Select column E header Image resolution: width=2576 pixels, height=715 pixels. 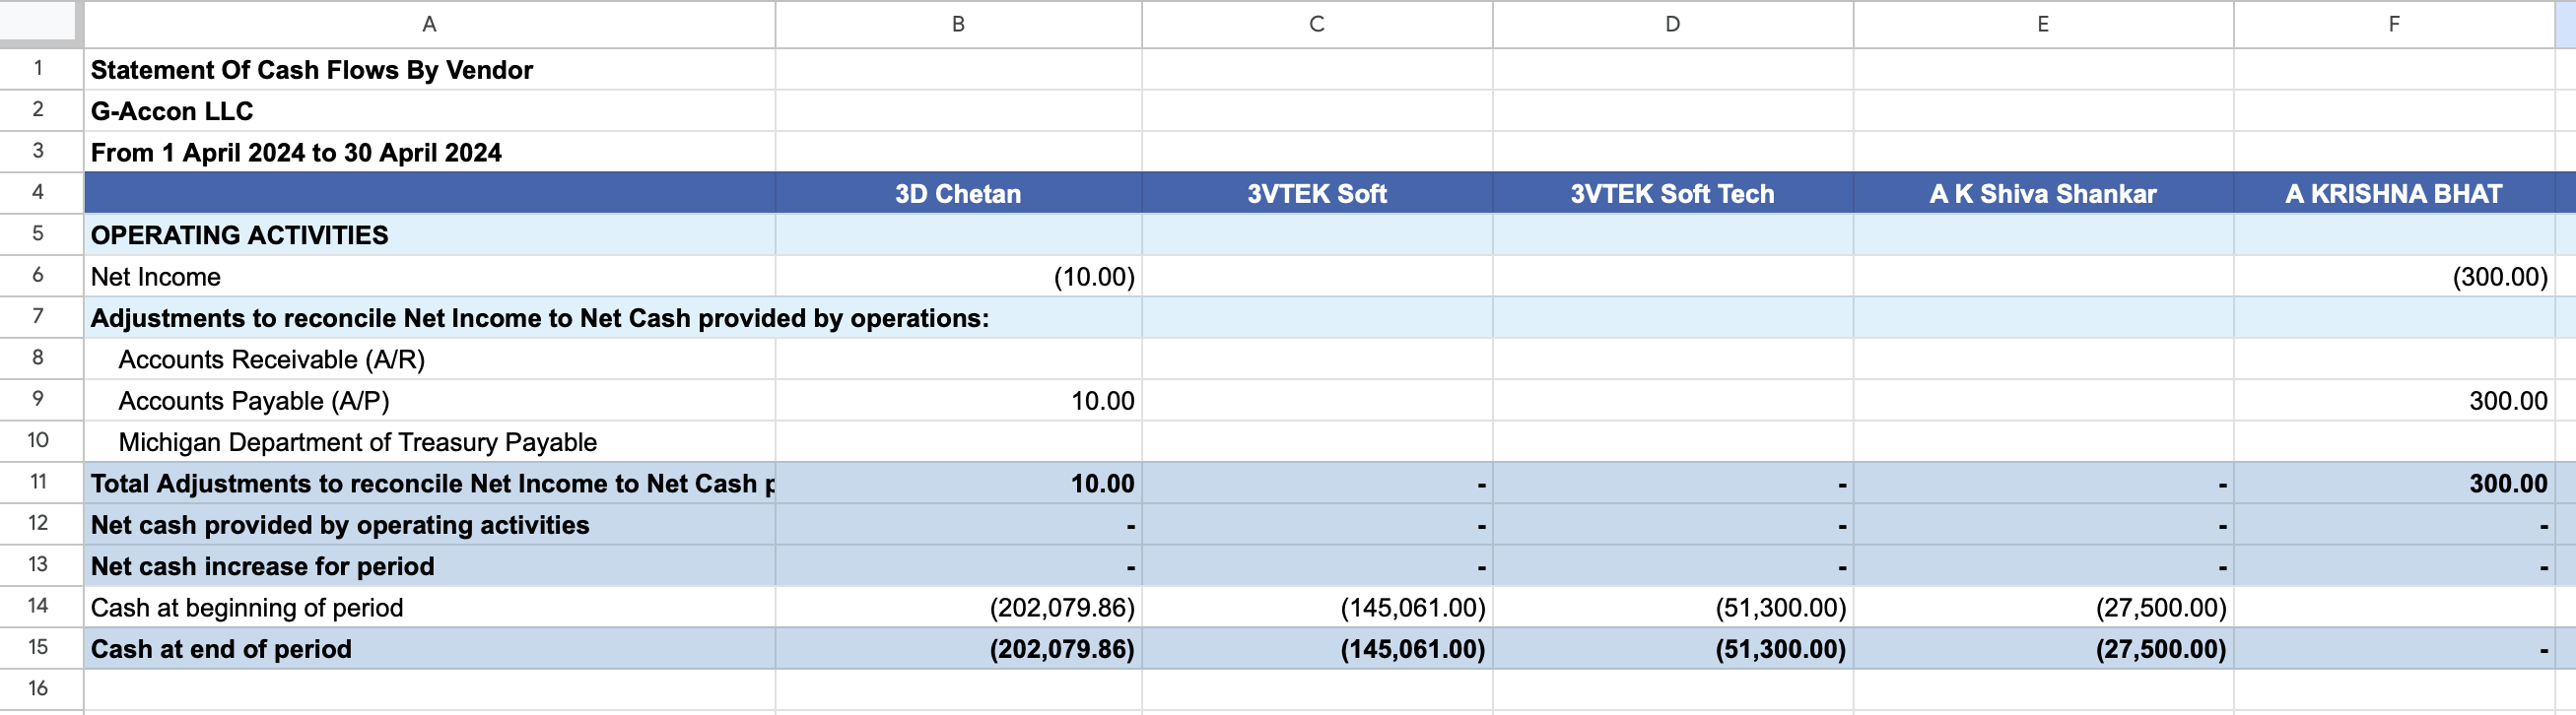pos(2043,24)
